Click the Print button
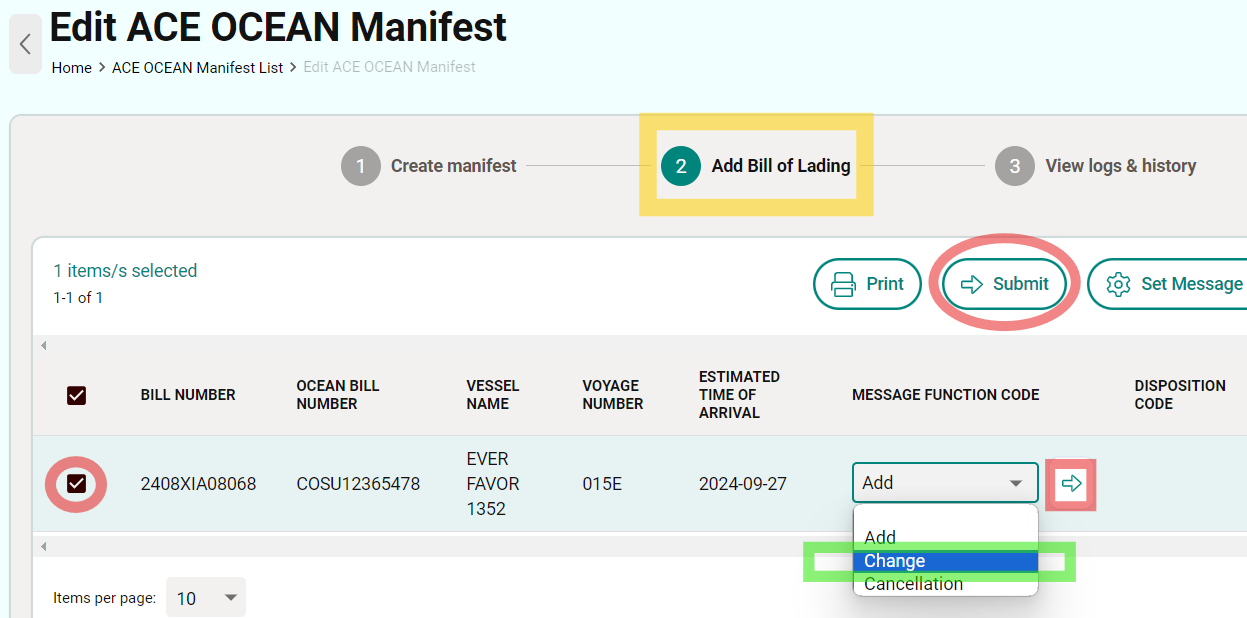The image size is (1247, 618). [867, 284]
